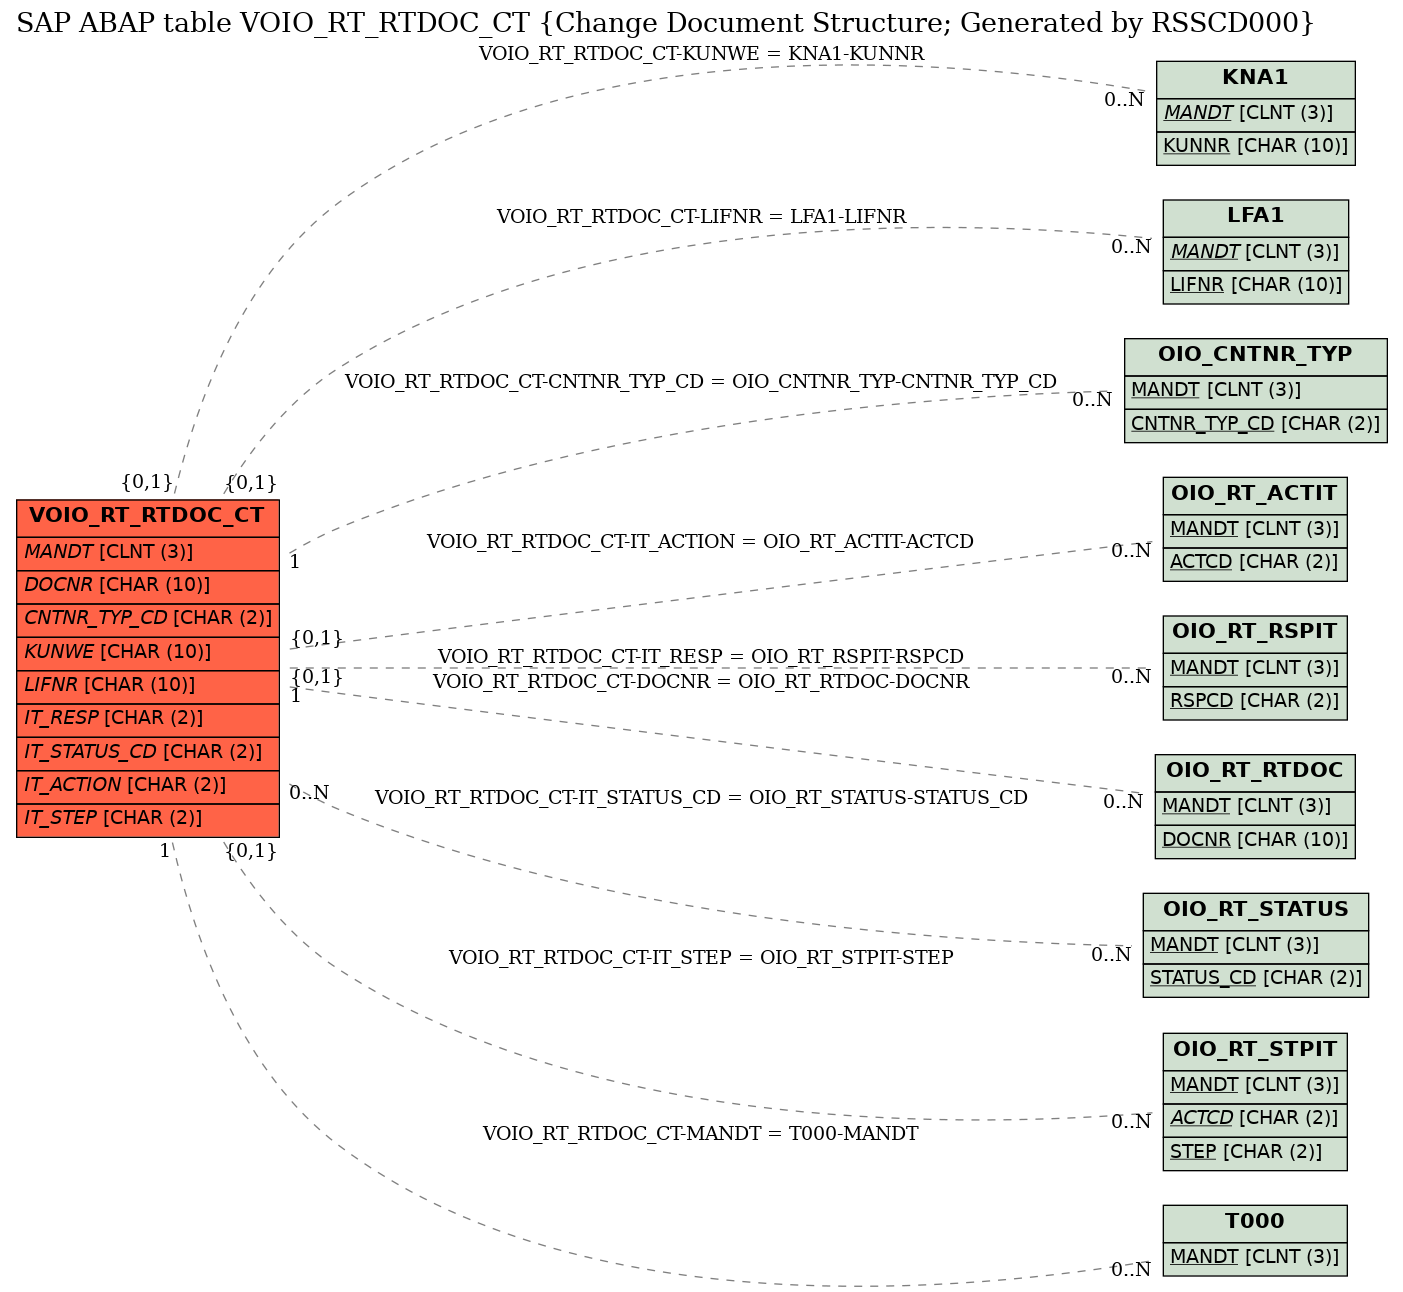
Task: Select the ACTCD field in OIO_RT_ACTIT
Action: (x=1255, y=563)
